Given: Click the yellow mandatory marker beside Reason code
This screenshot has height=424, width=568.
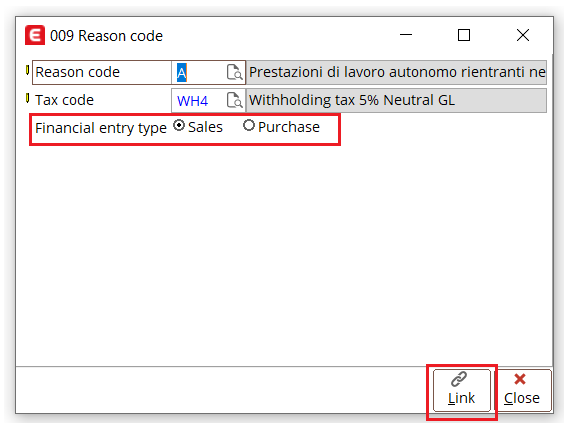Looking at the screenshot, I should click(x=28, y=70).
